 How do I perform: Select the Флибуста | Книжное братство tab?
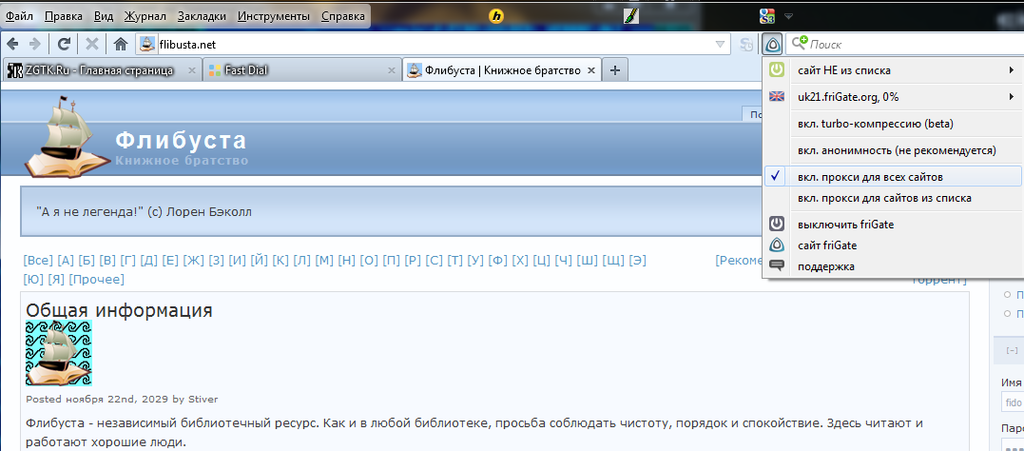coord(501,70)
